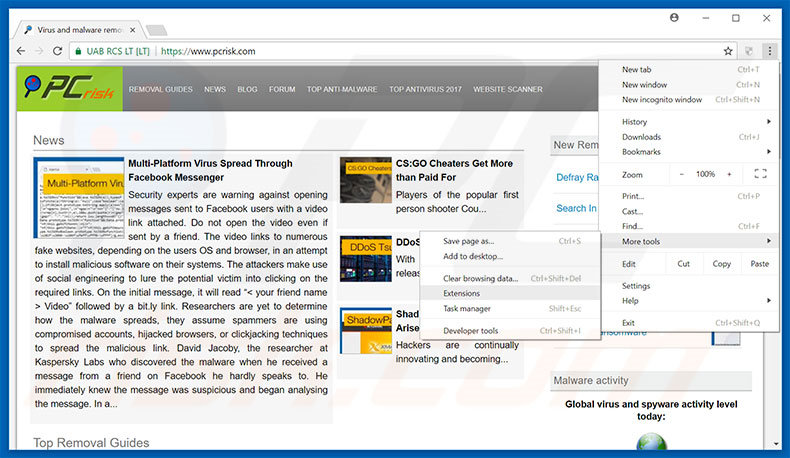Zoom out with the minus button

681,174
